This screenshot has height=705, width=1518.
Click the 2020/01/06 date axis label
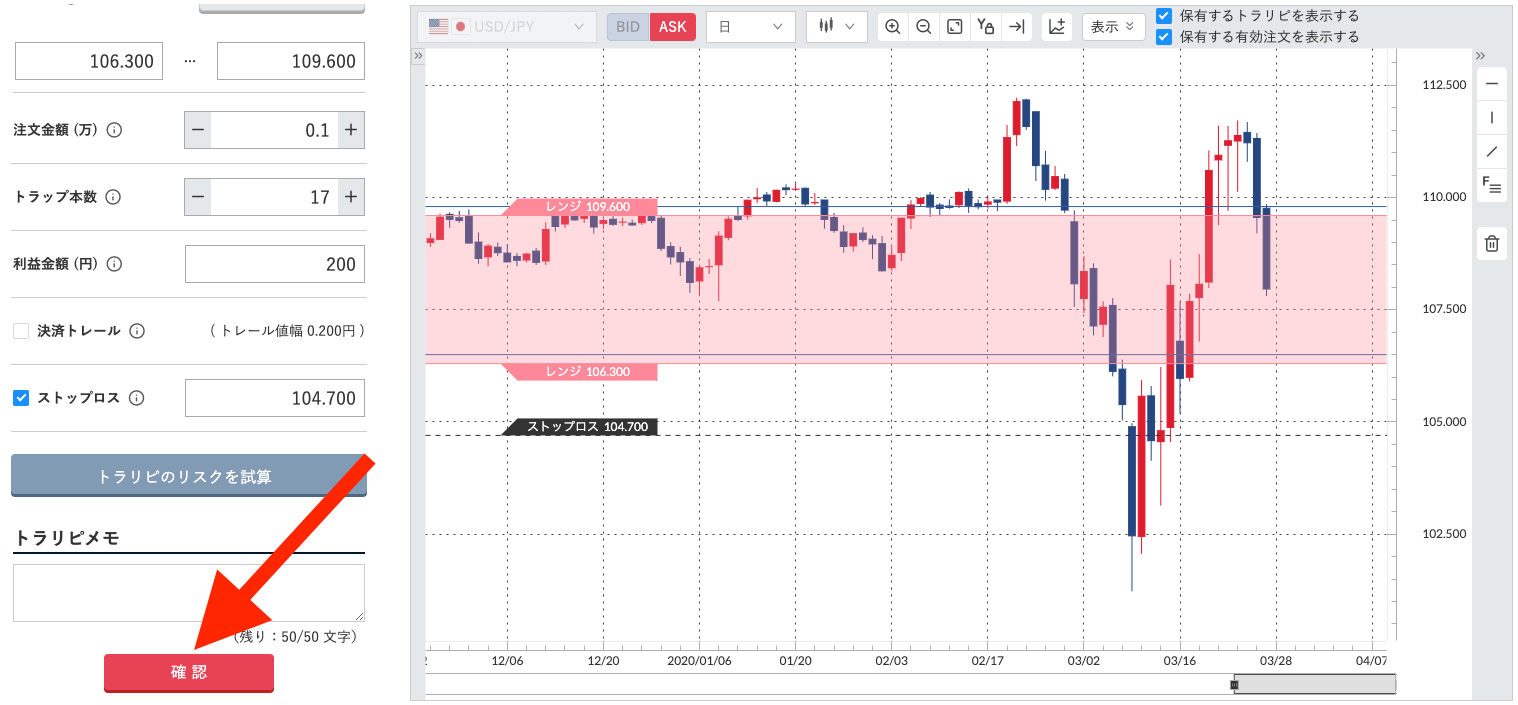[699, 661]
